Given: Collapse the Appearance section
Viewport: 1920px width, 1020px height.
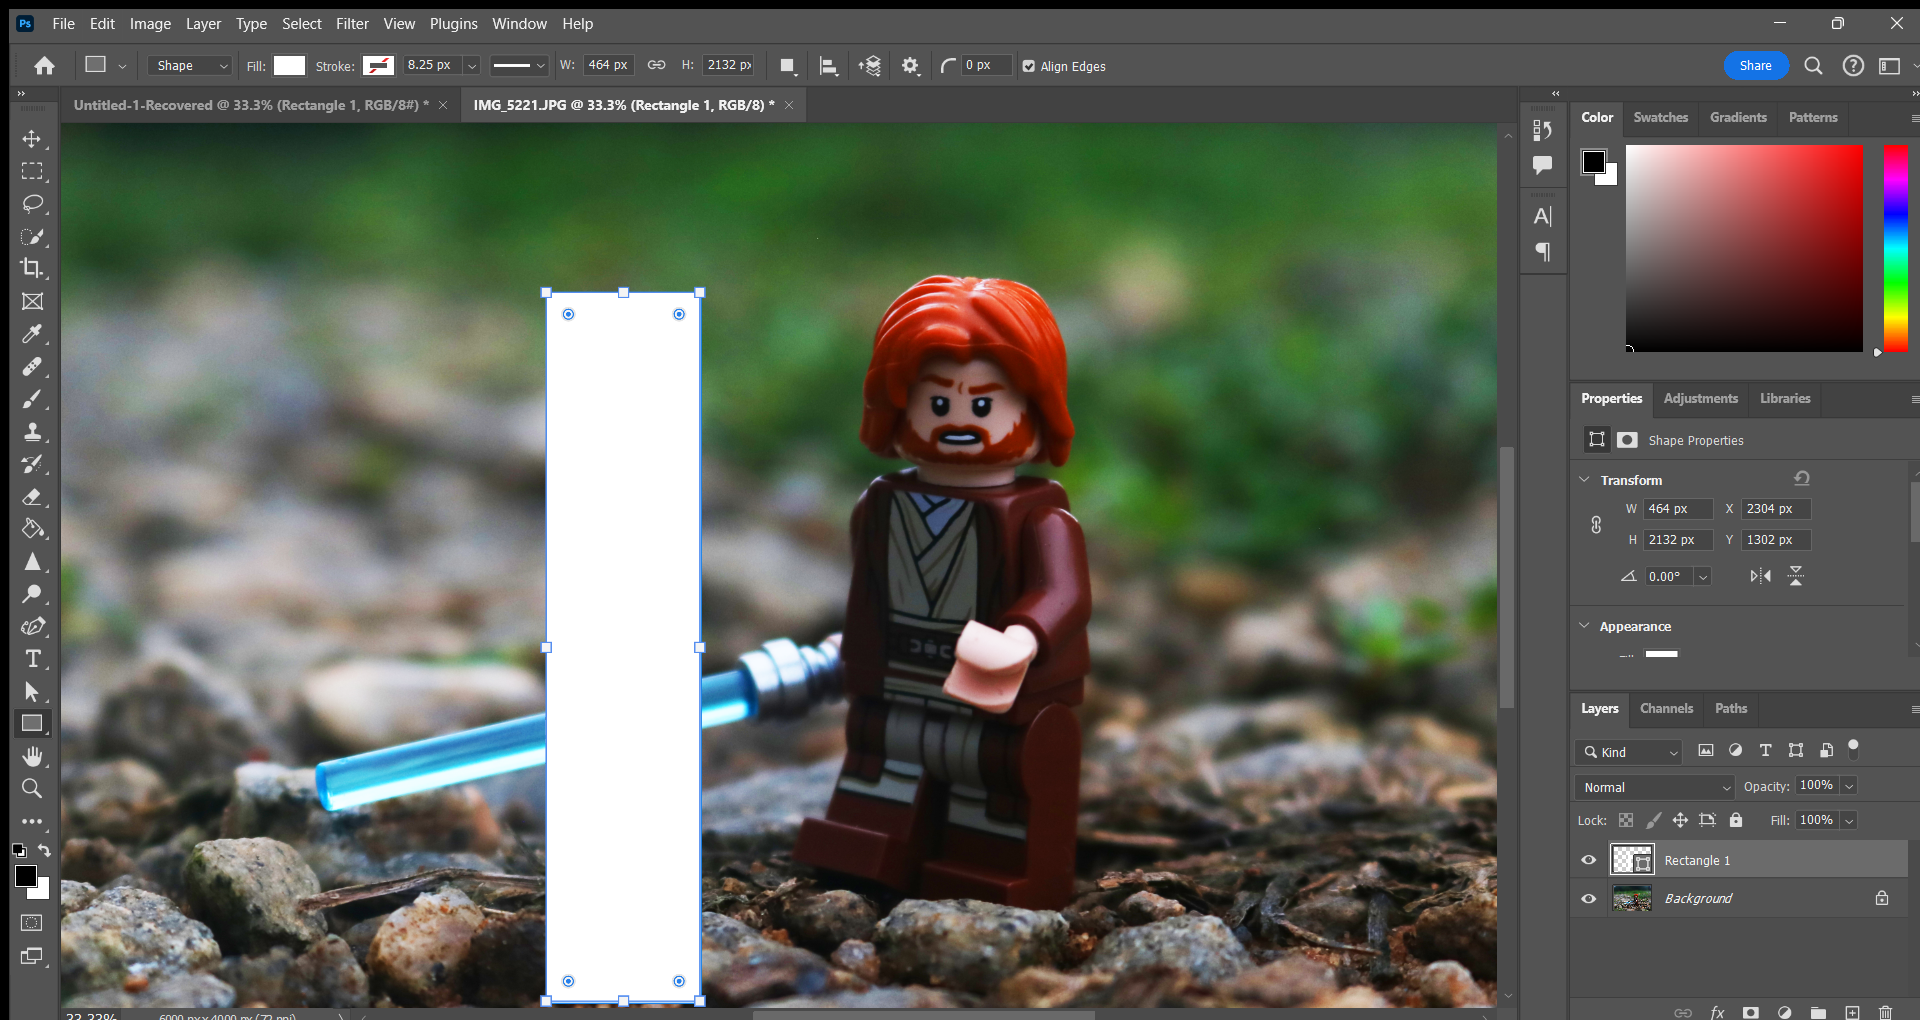Looking at the screenshot, I should (x=1584, y=626).
